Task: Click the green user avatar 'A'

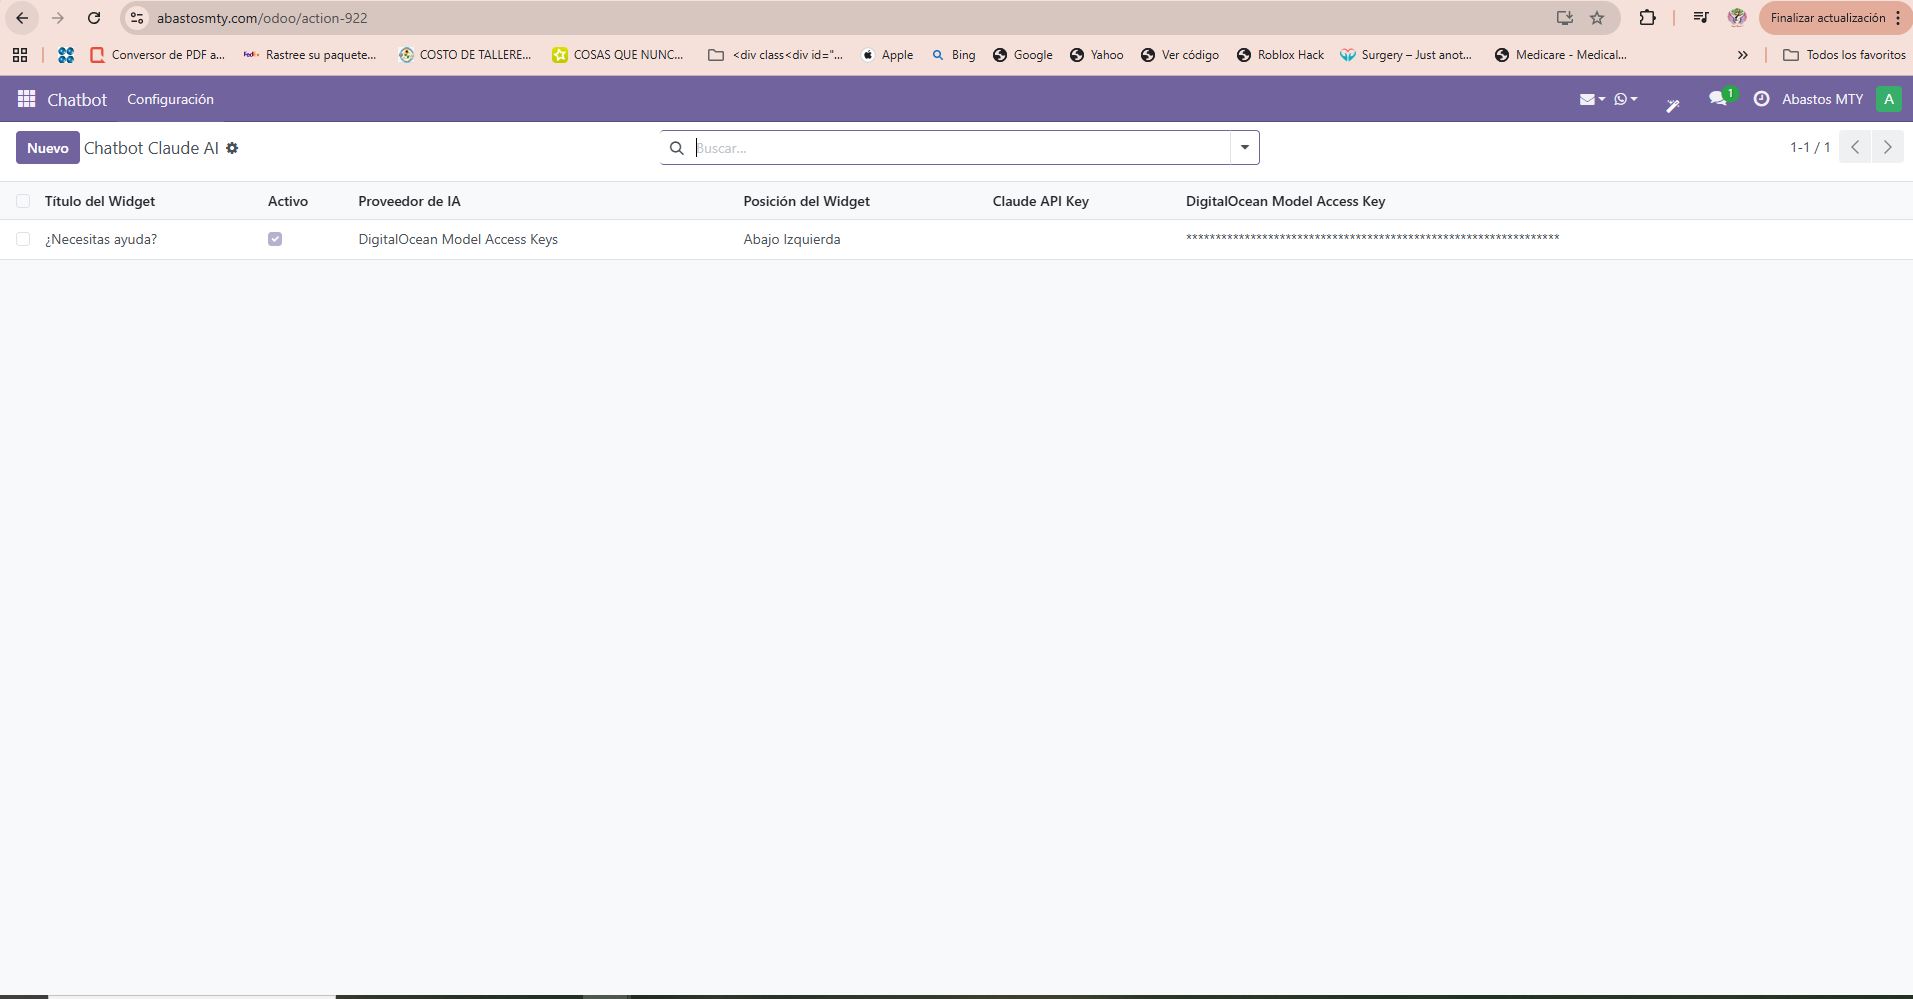Action: (x=1888, y=99)
